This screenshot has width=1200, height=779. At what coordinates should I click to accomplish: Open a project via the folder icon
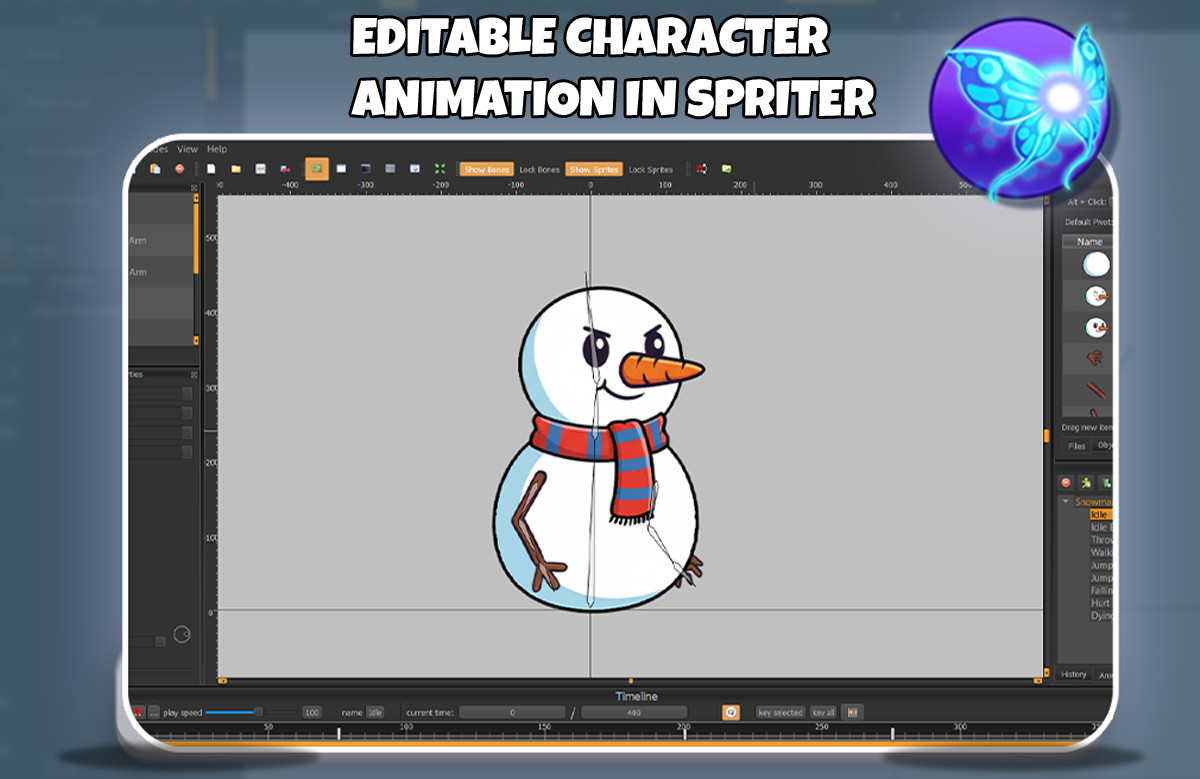(x=236, y=169)
